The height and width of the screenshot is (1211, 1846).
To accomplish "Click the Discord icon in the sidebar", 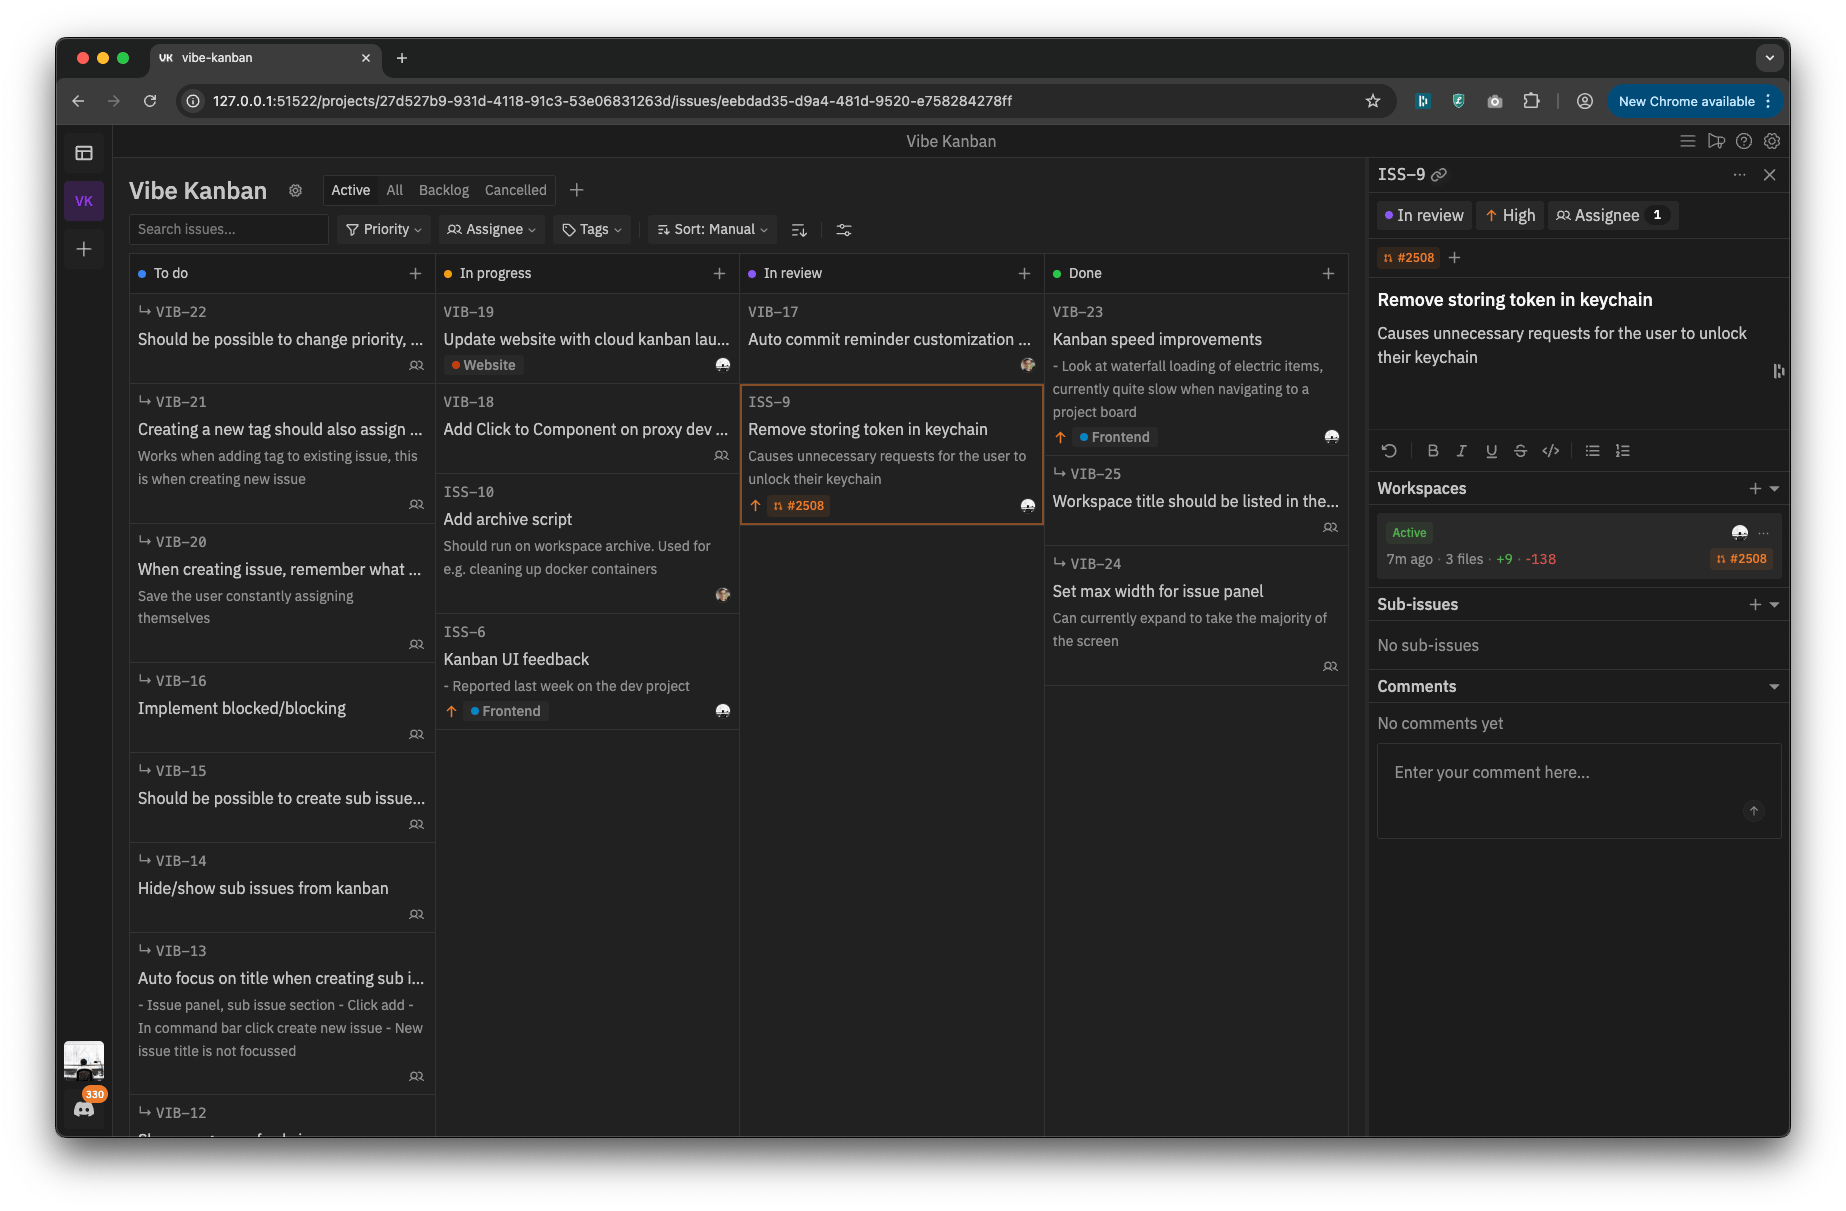I will [84, 1109].
